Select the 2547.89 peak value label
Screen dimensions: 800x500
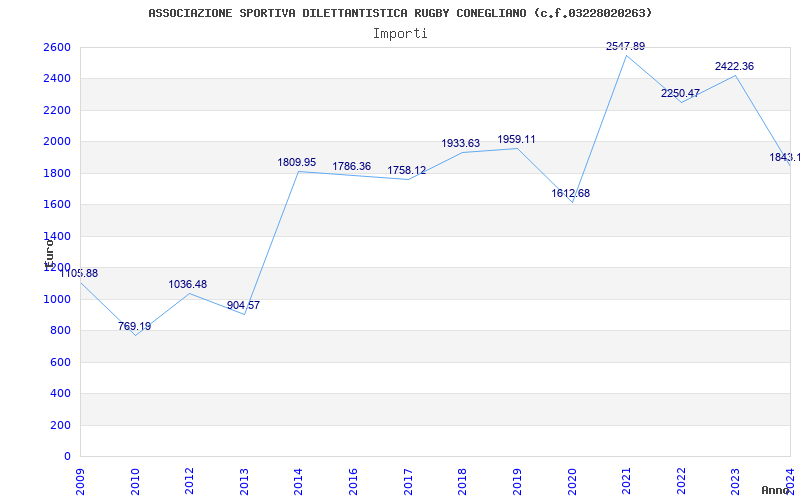point(626,46)
